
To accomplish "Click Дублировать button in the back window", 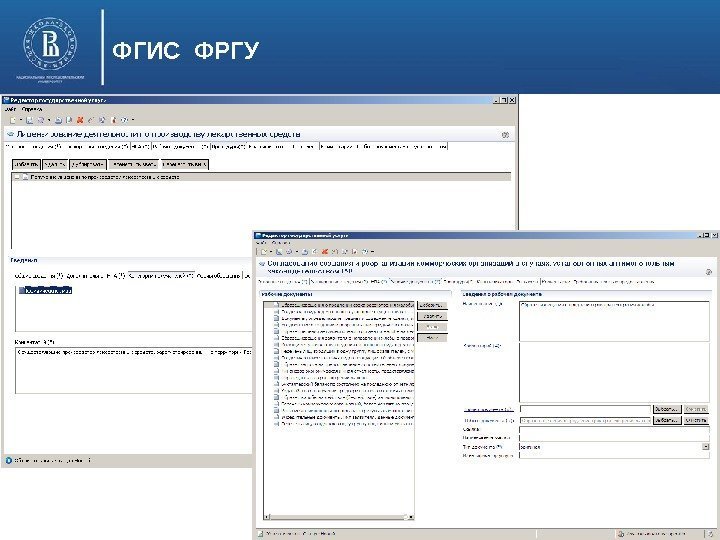I will point(88,164).
